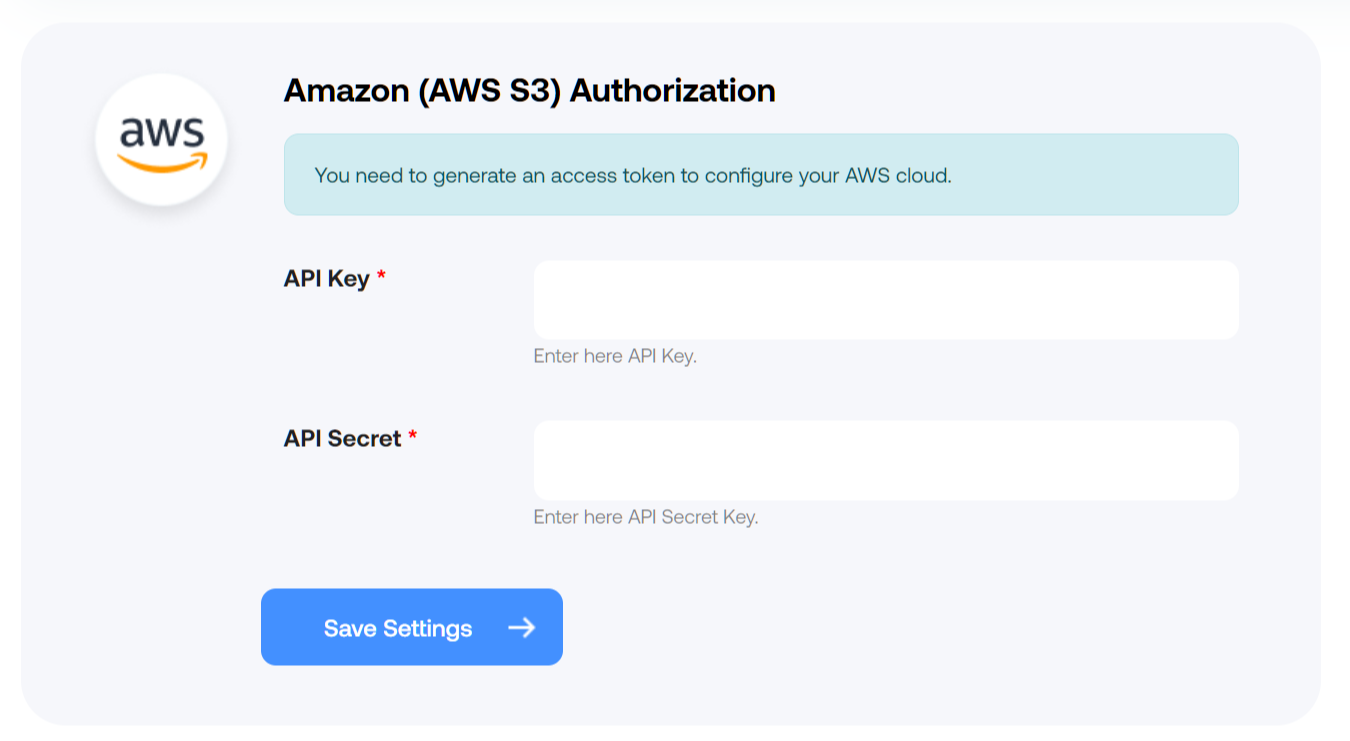The image size is (1350, 741).
Task: Click the orange smile arrow in AWS logo
Action: (x=162, y=163)
